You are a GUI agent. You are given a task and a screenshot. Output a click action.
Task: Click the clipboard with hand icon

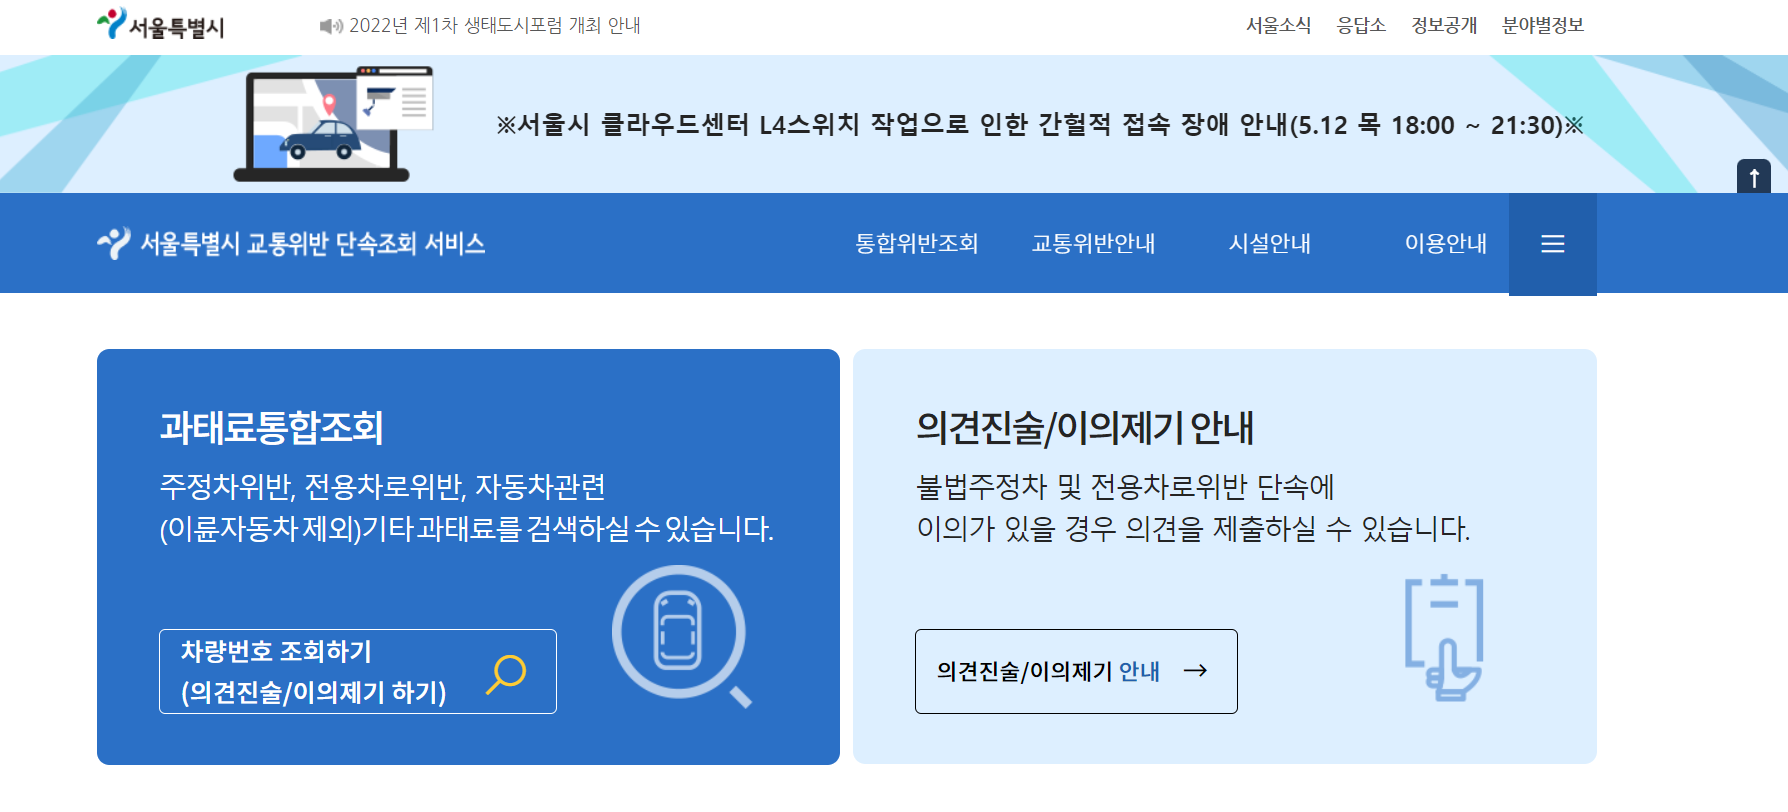click(1444, 637)
